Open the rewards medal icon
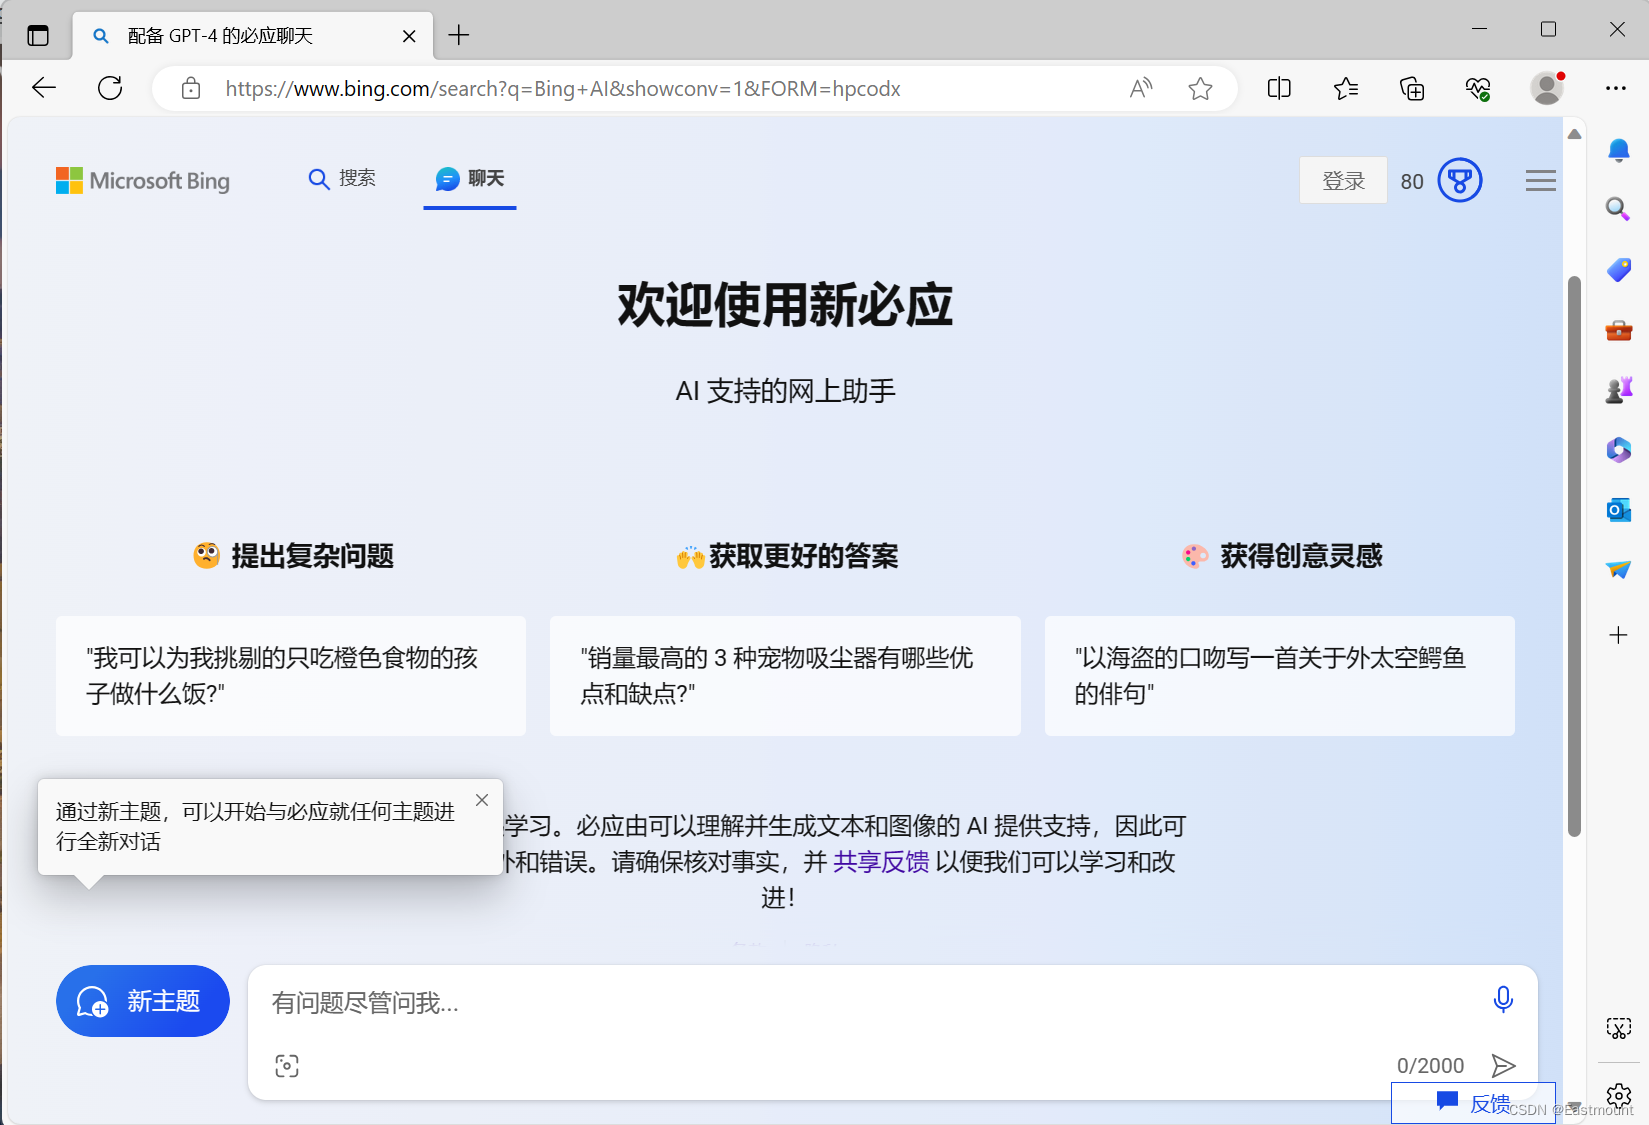This screenshot has width=1649, height=1125. point(1460,180)
